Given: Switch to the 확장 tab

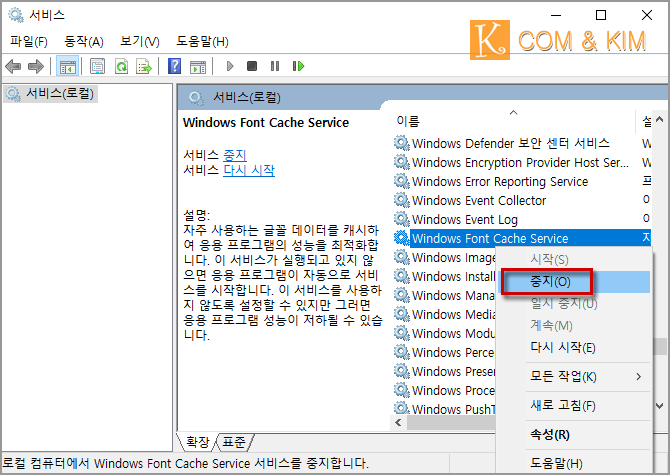Looking at the screenshot, I should pyautogui.click(x=197, y=442).
